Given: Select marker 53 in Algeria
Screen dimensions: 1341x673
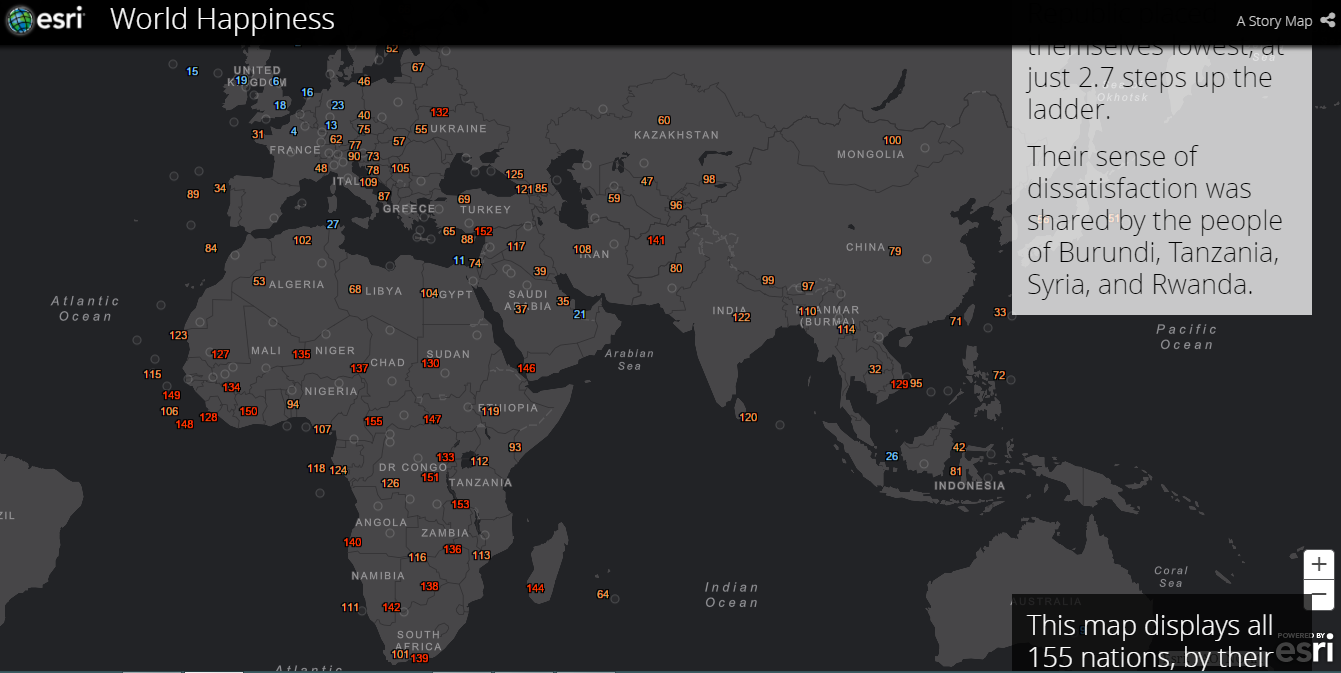Looking at the screenshot, I should (259, 282).
